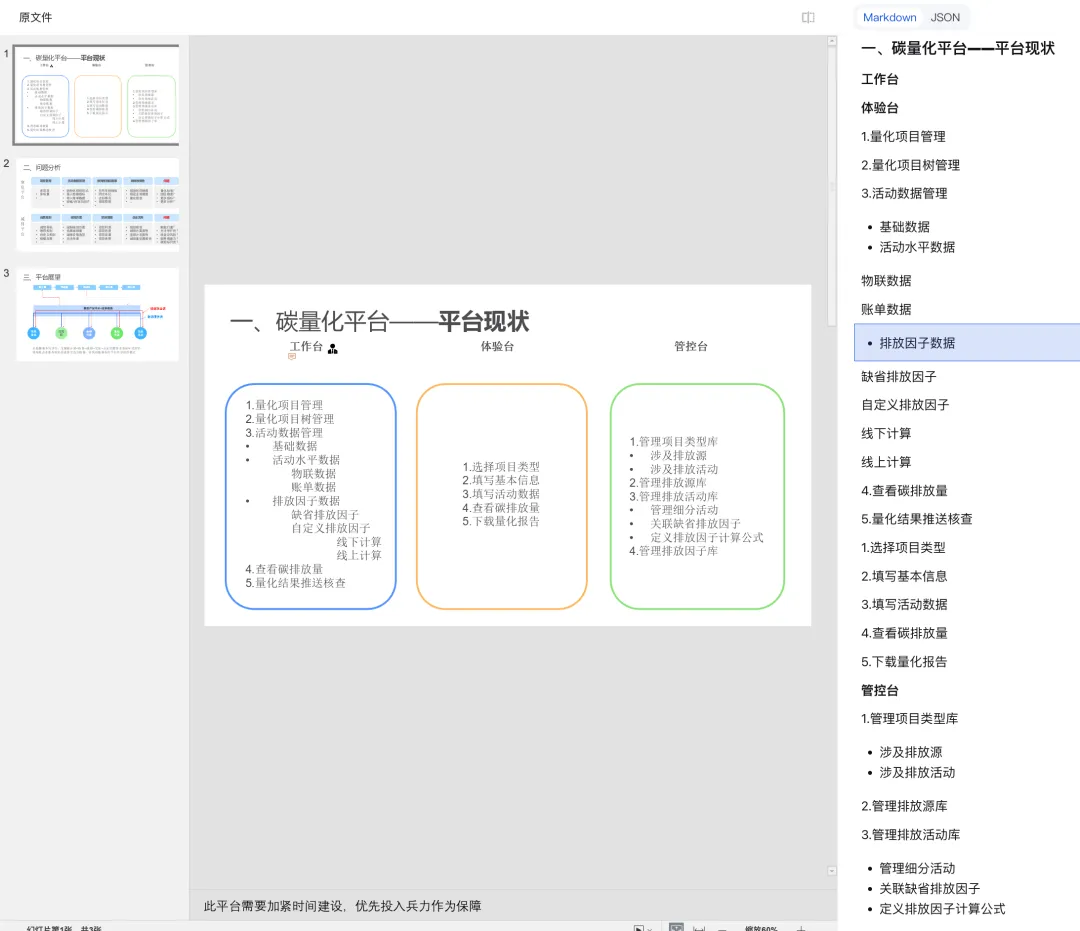Select slide 1 thumbnail 平台现状
The height and width of the screenshot is (931, 1080).
point(97,95)
